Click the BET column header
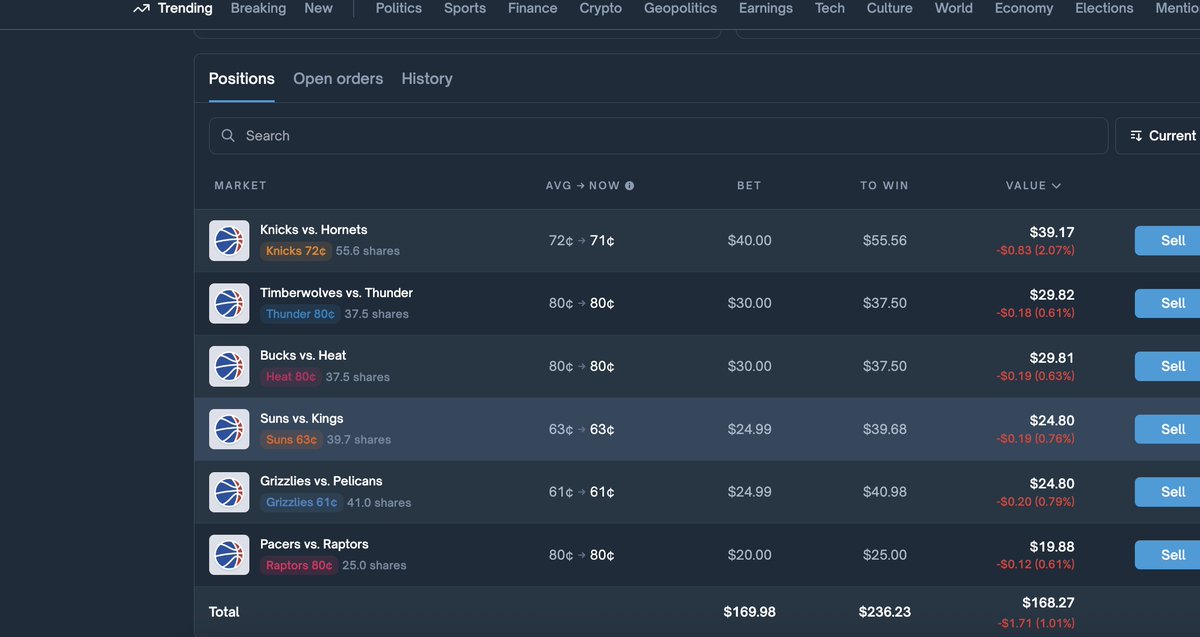The width and height of the screenshot is (1200, 637). pyautogui.click(x=749, y=186)
